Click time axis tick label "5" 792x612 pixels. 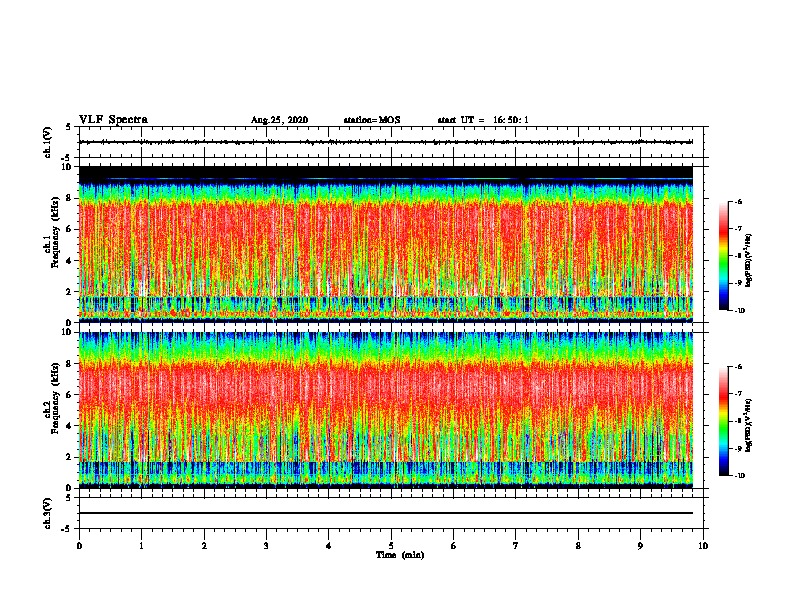(x=391, y=545)
